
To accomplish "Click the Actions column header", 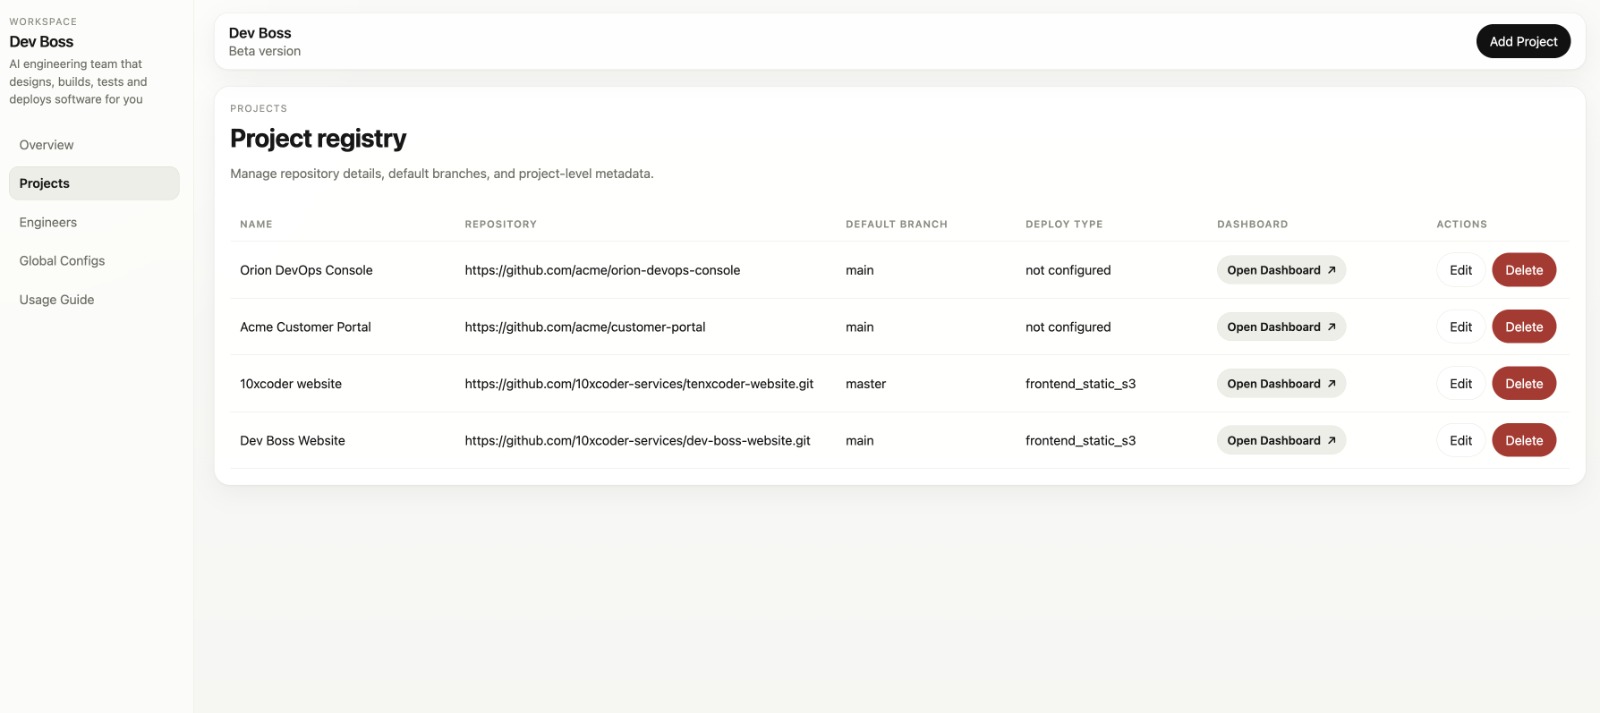I will pos(1462,224).
